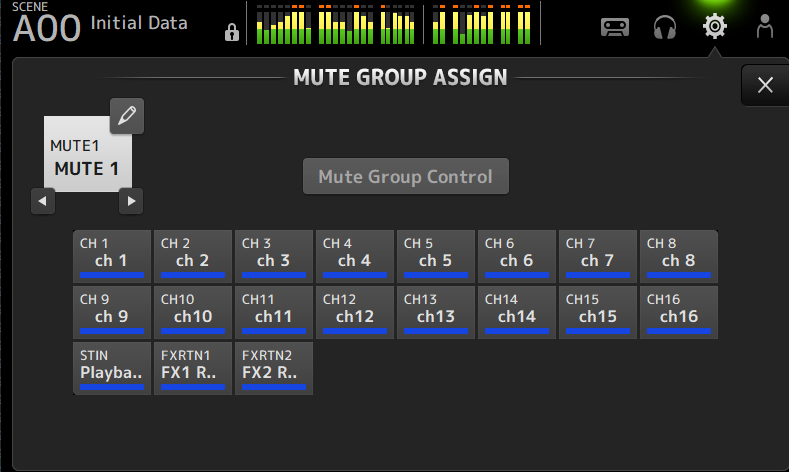
Task: Assign ch12 to the mute group
Action: 355,312
